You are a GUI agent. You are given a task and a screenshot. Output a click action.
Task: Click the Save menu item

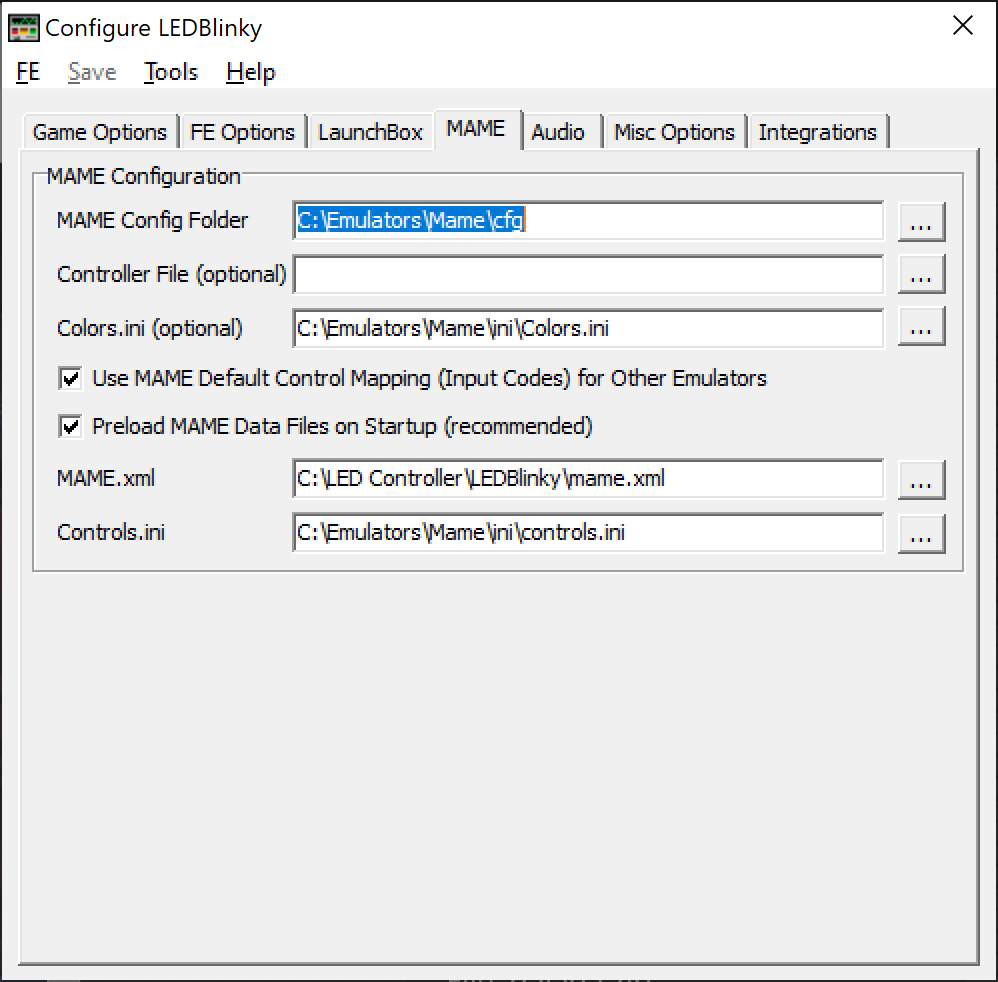[92, 72]
